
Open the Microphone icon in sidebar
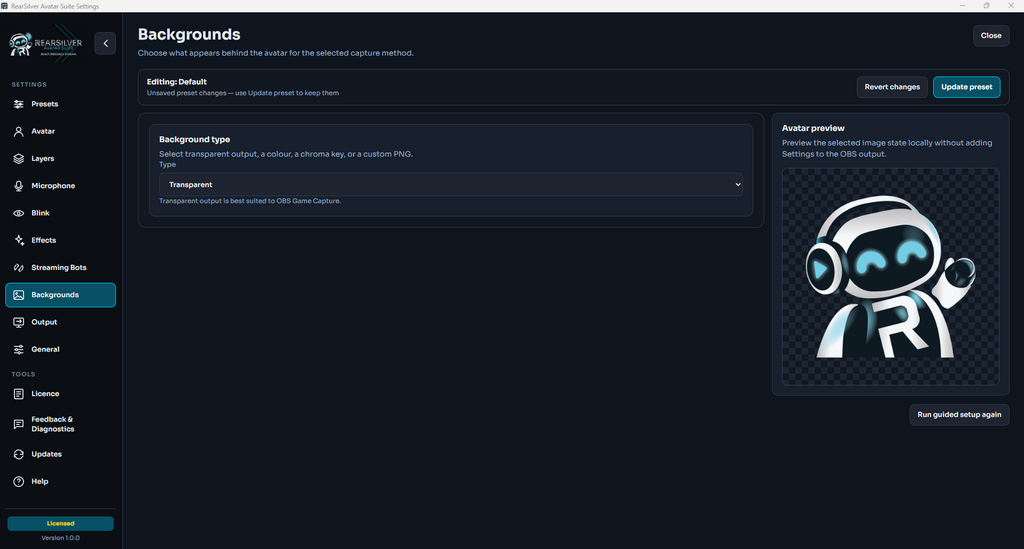tap(18, 186)
